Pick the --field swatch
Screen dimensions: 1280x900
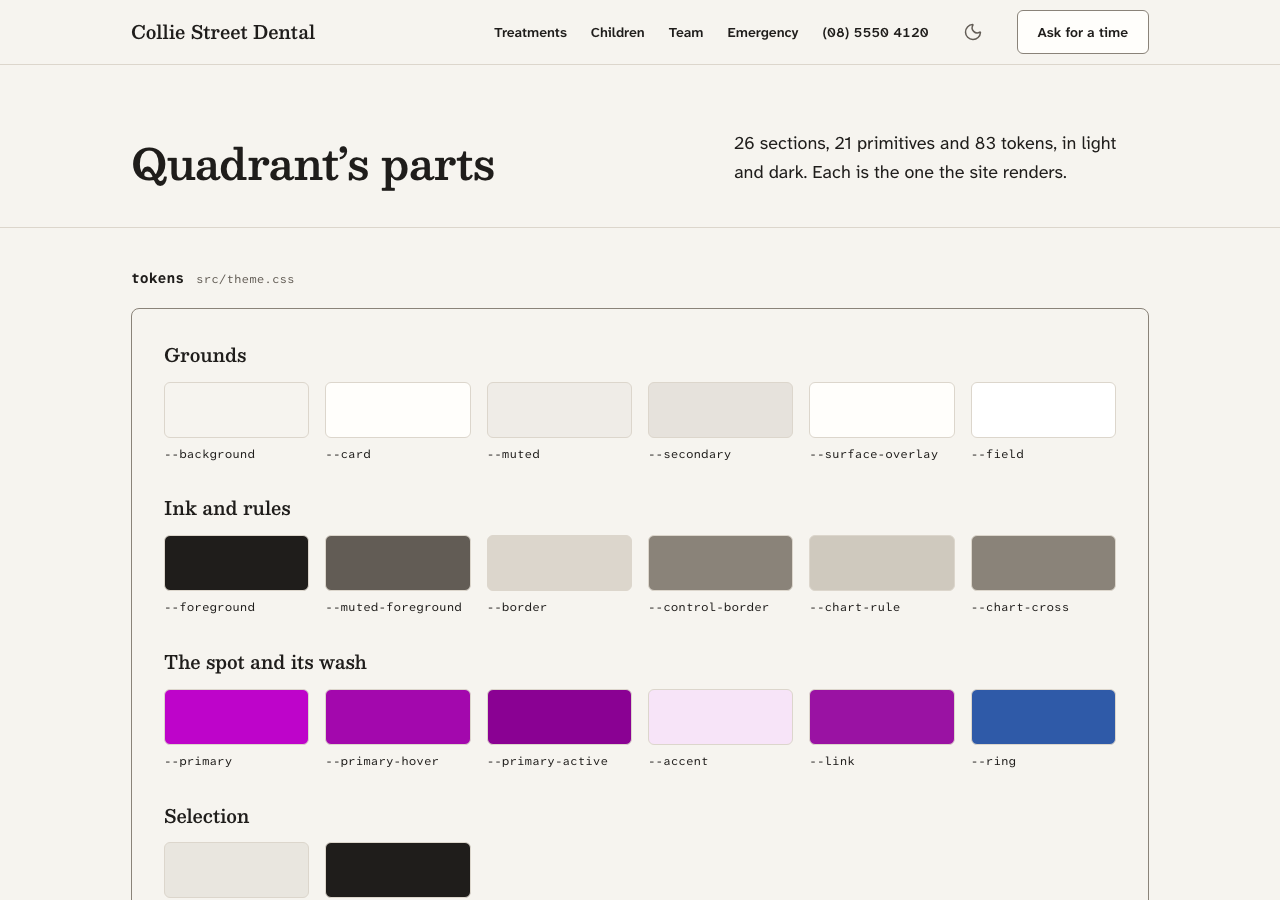[x=1043, y=410]
